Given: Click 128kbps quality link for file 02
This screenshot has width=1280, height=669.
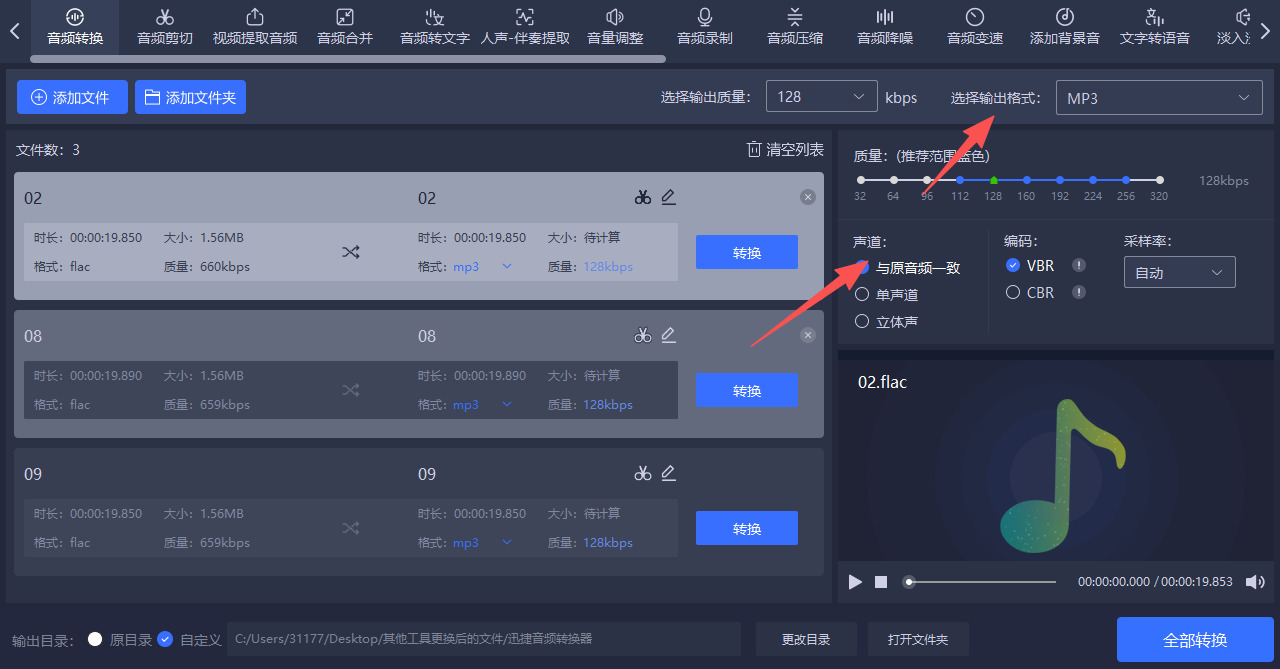Looking at the screenshot, I should [x=608, y=267].
